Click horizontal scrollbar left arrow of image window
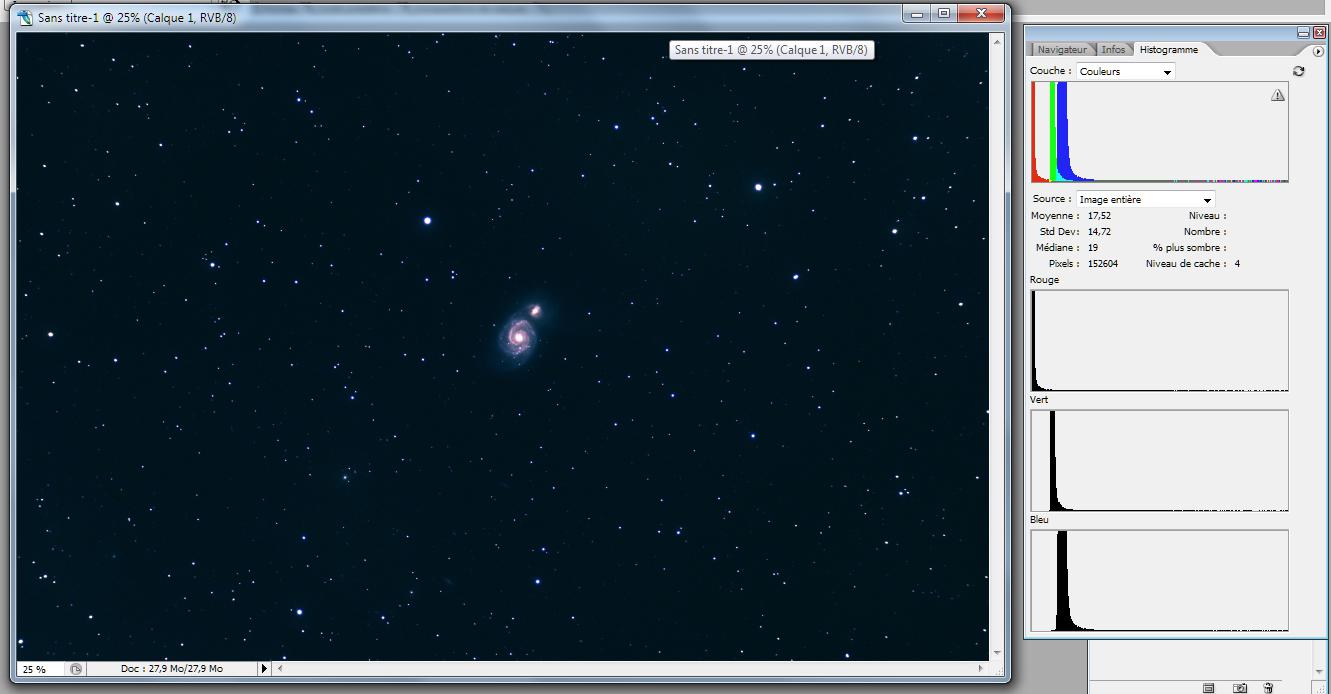 pos(280,669)
